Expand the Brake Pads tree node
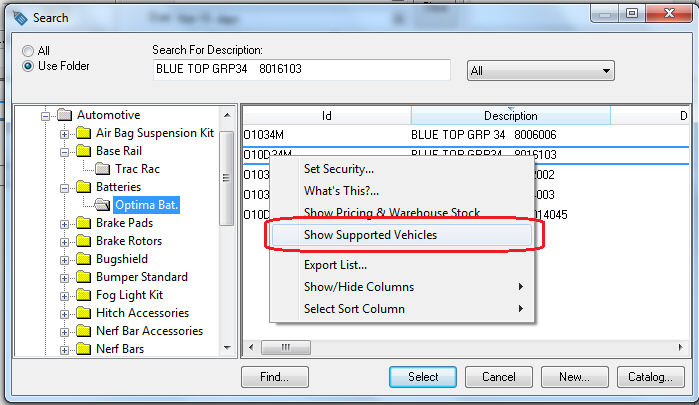This screenshot has height=405, width=699. [64, 224]
